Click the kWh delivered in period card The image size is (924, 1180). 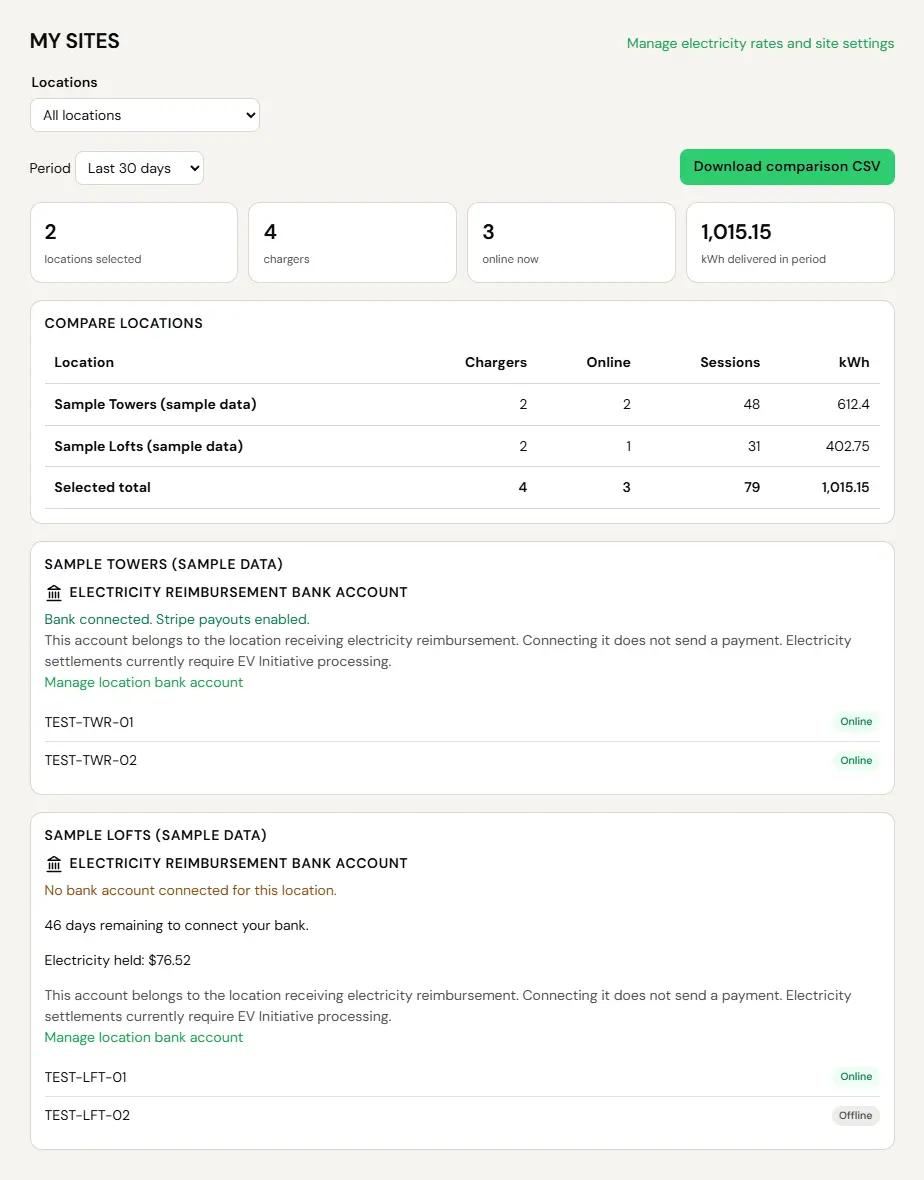790,242
